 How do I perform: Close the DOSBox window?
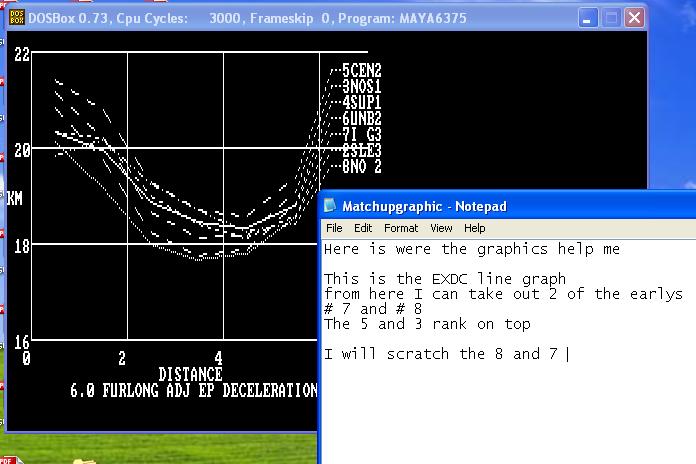click(635, 19)
